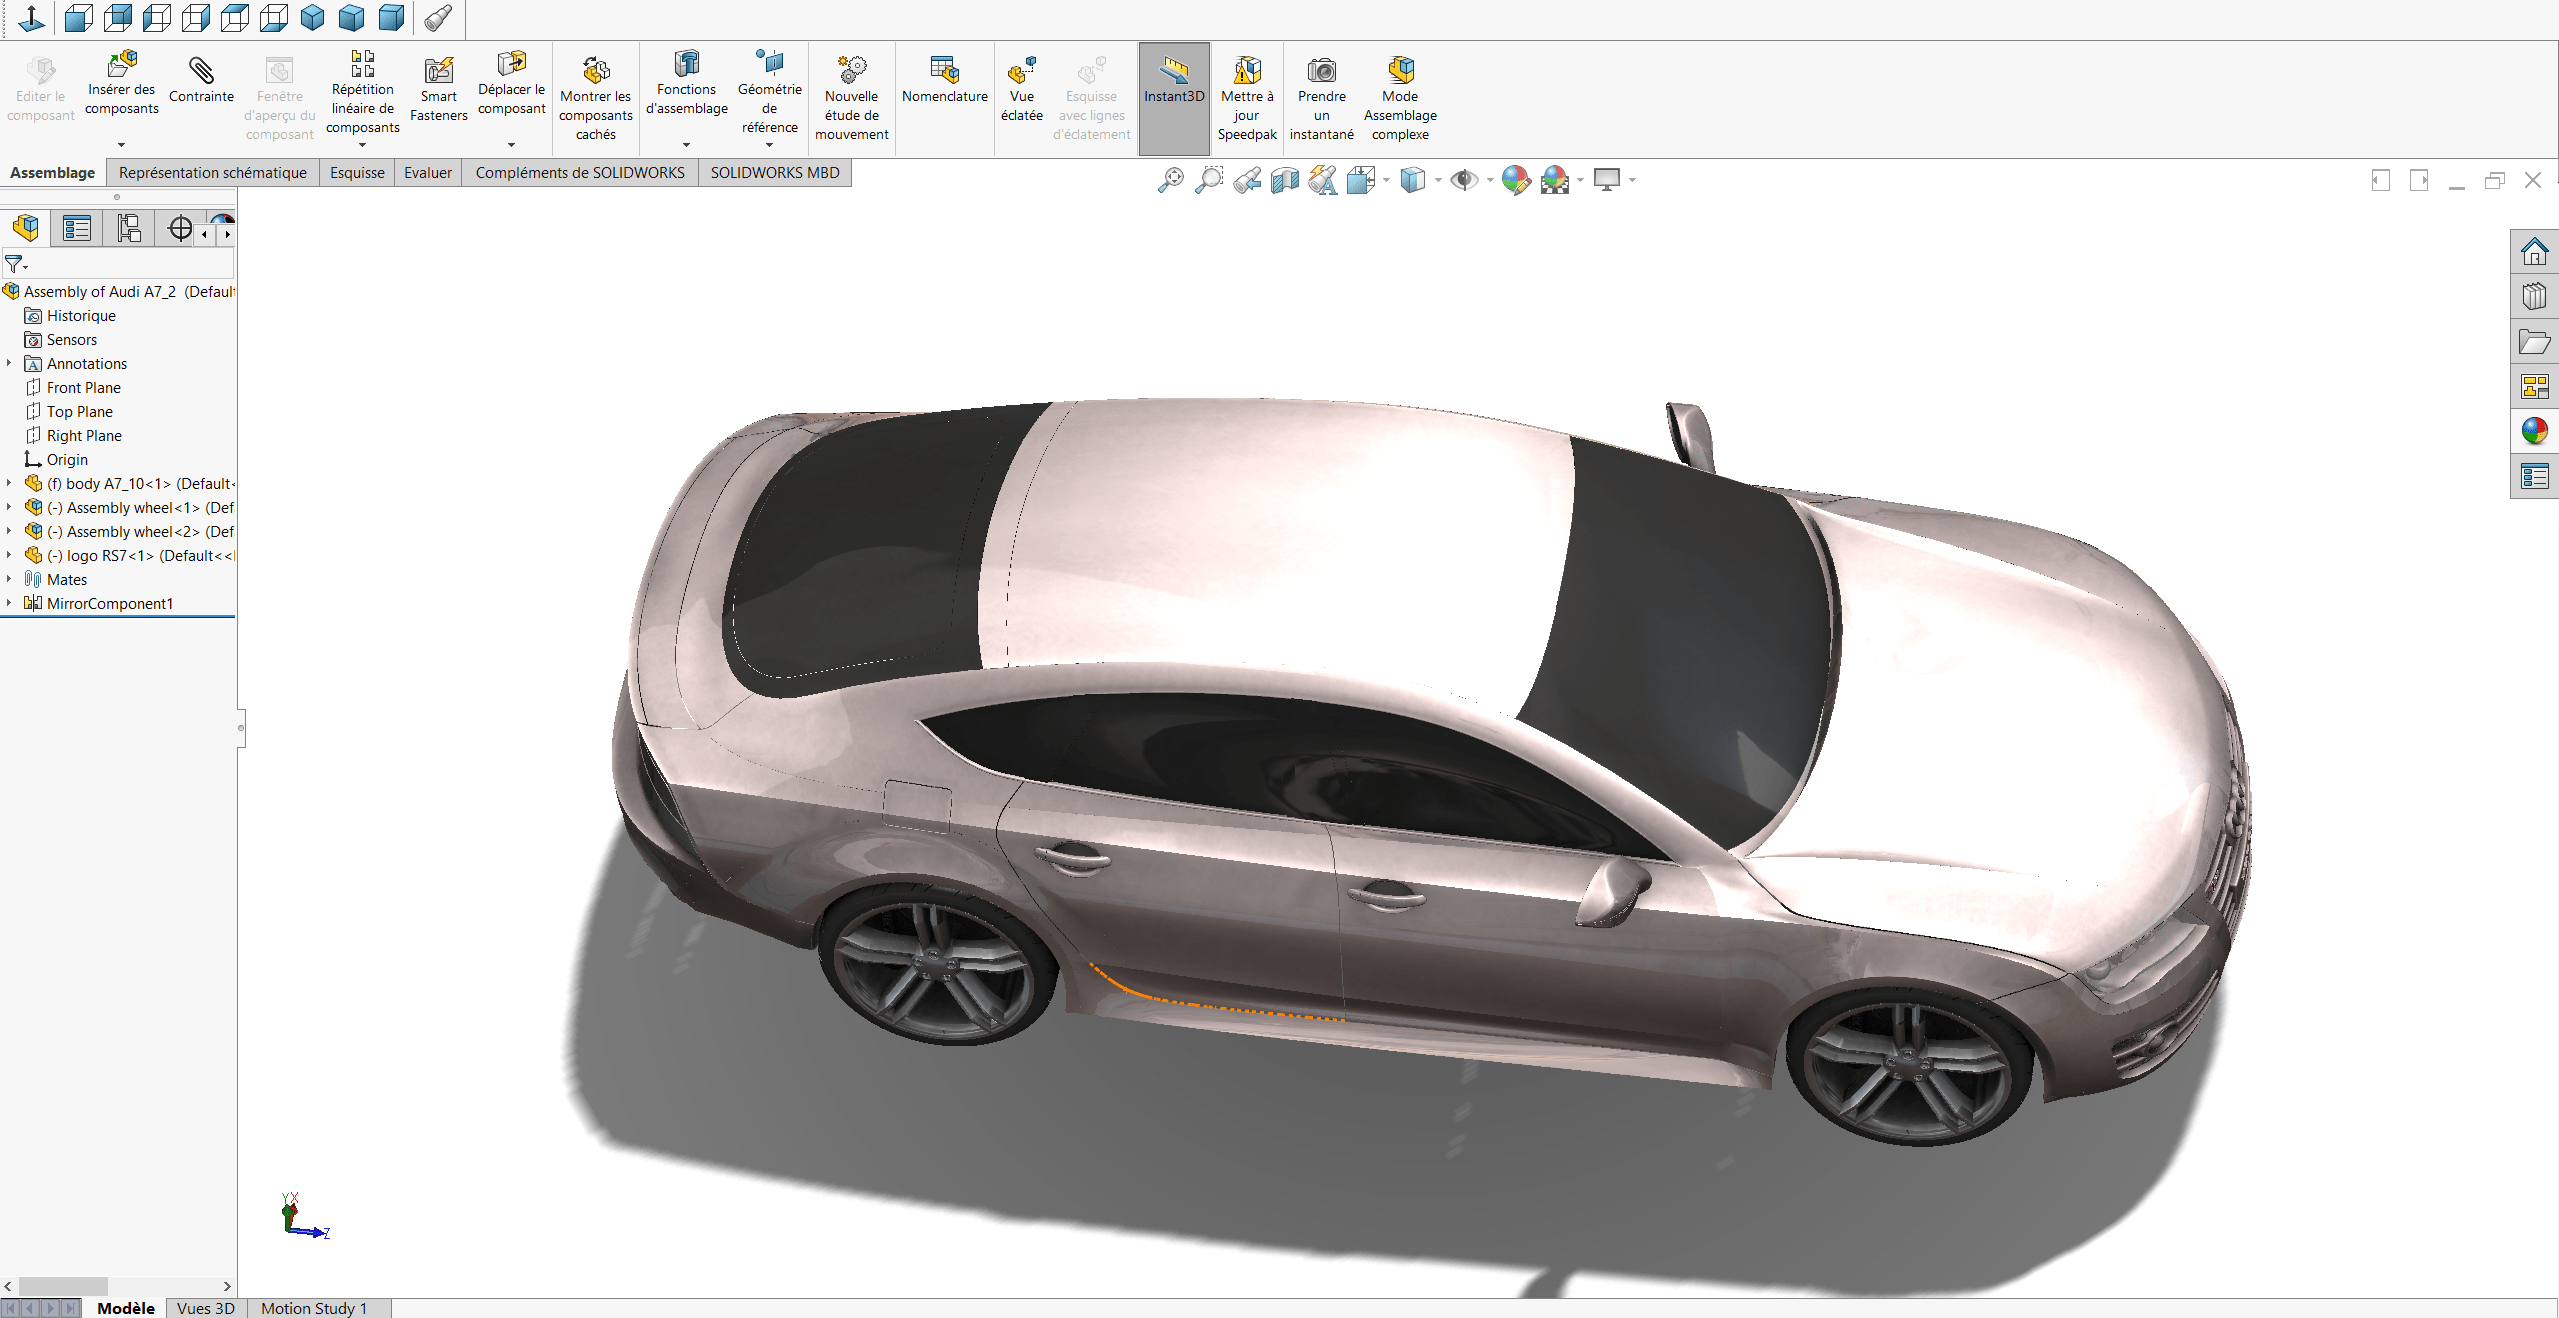Open Appearances color ball task pane

pos(2534,431)
